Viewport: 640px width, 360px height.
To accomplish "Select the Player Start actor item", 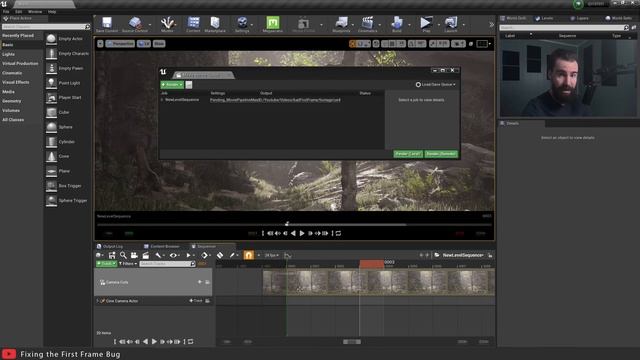I will point(67,98).
